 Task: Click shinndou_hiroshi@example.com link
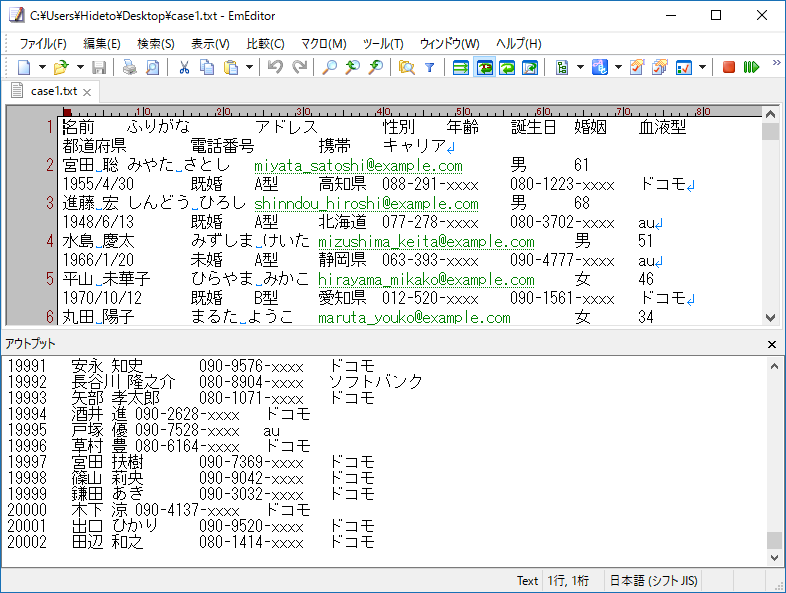pos(366,204)
